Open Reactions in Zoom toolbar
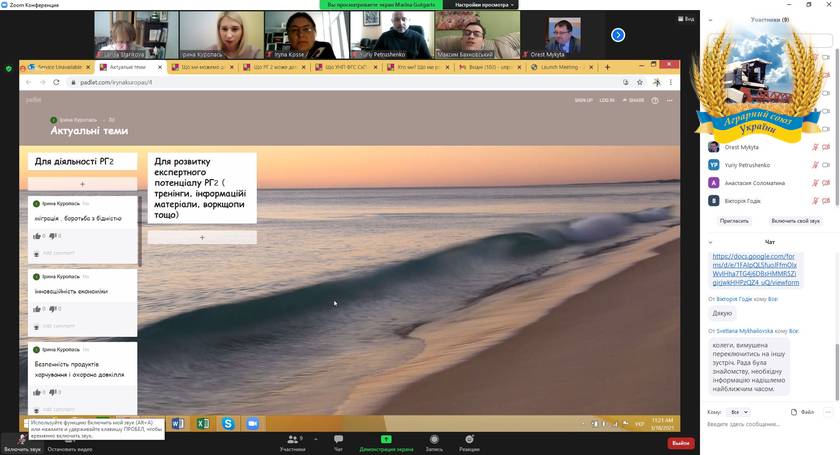Viewport: 840px width, 455px height. 469,443
